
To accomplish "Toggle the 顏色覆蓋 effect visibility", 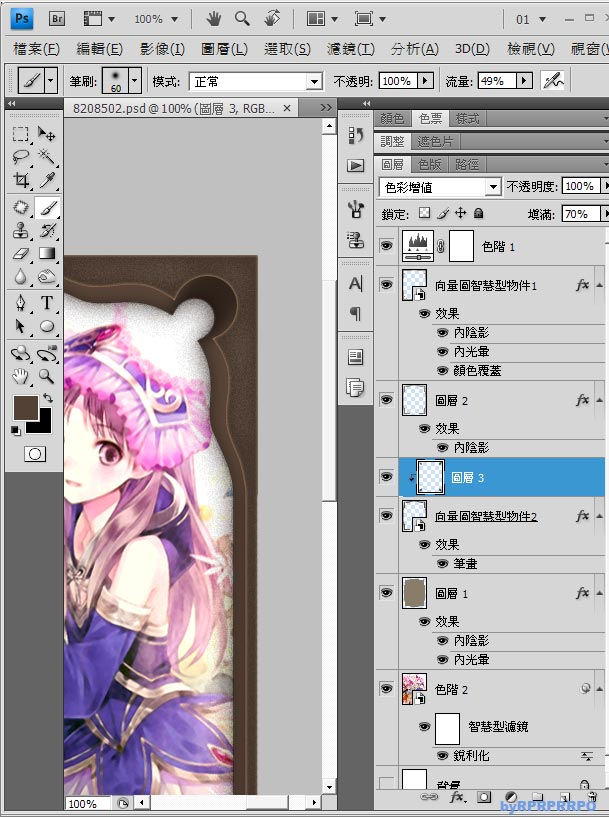I will coord(443,370).
